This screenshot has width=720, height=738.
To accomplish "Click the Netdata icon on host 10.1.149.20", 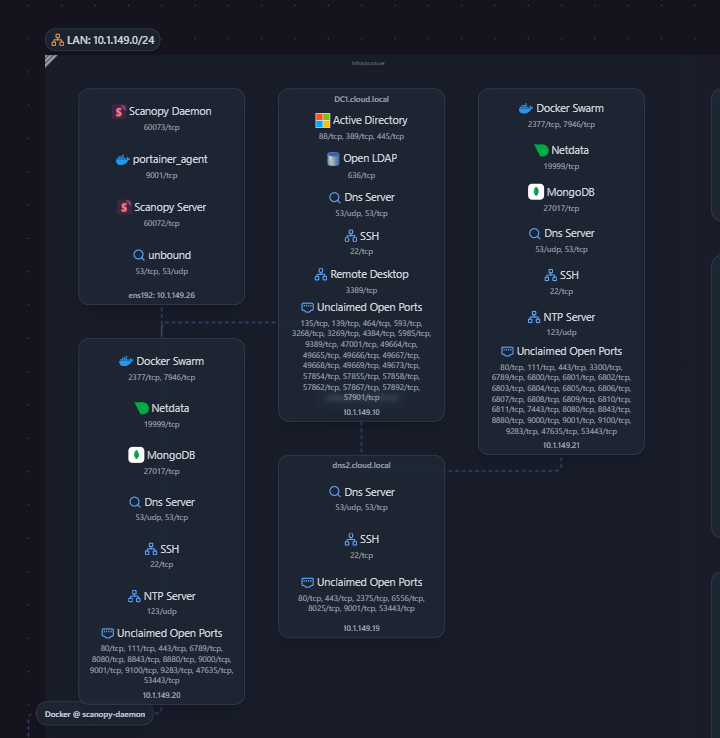I will tap(142, 408).
